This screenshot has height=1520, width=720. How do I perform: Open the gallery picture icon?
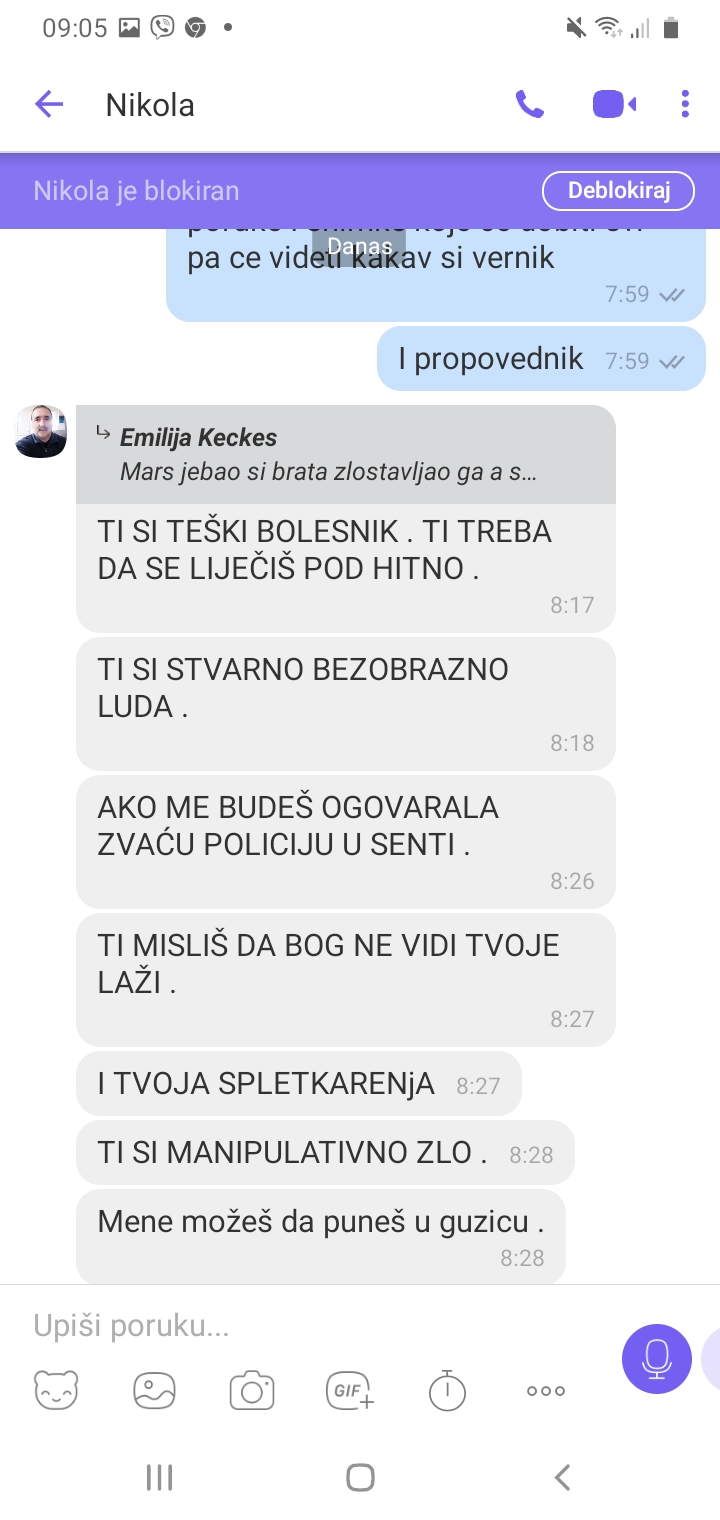(154, 1390)
